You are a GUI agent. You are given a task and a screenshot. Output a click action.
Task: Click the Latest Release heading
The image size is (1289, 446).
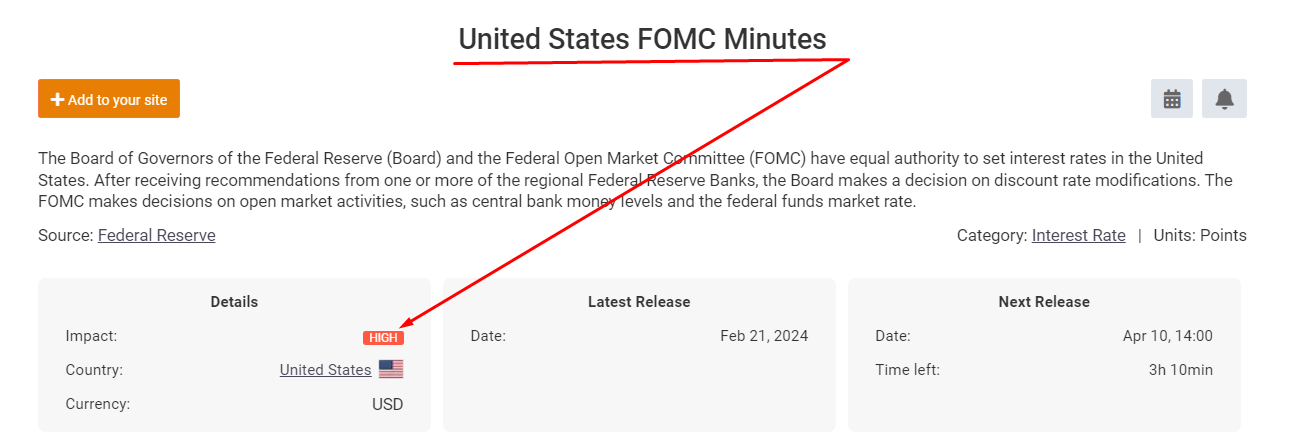point(639,302)
